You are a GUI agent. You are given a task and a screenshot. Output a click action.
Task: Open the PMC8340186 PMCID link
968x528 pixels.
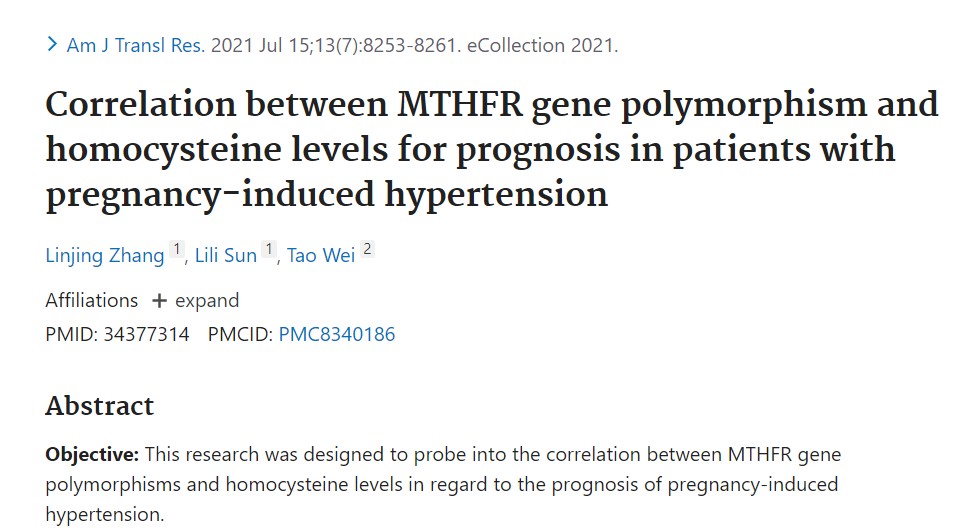pos(336,334)
